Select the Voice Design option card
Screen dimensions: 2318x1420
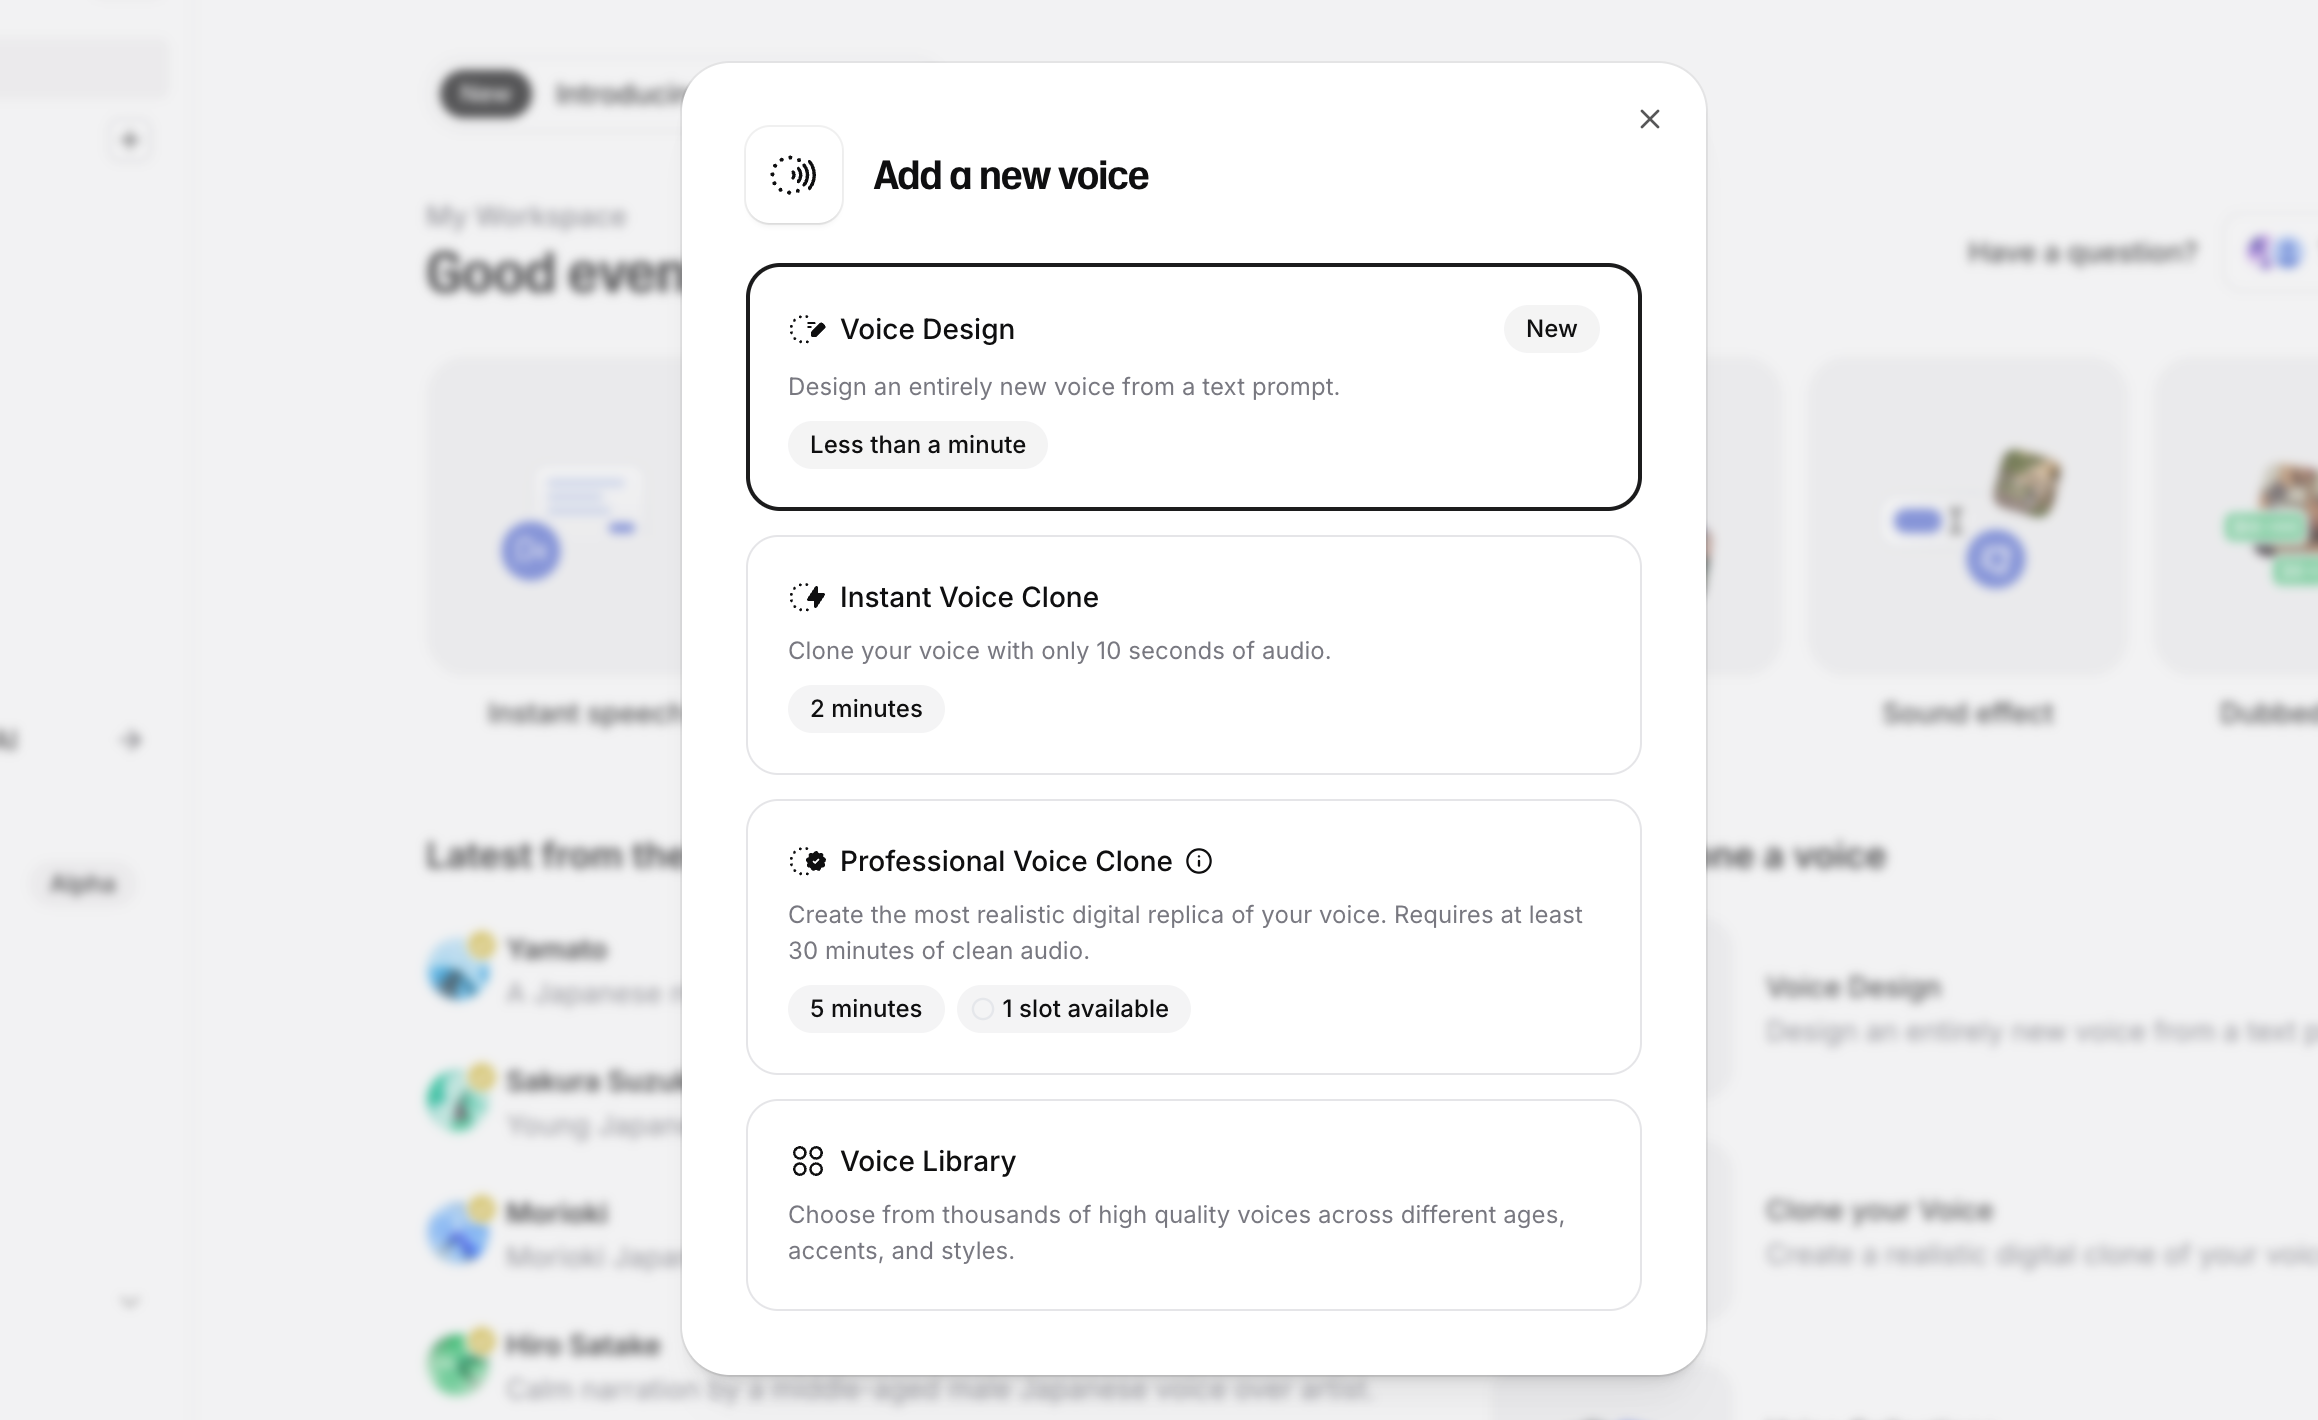(x=1194, y=387)
